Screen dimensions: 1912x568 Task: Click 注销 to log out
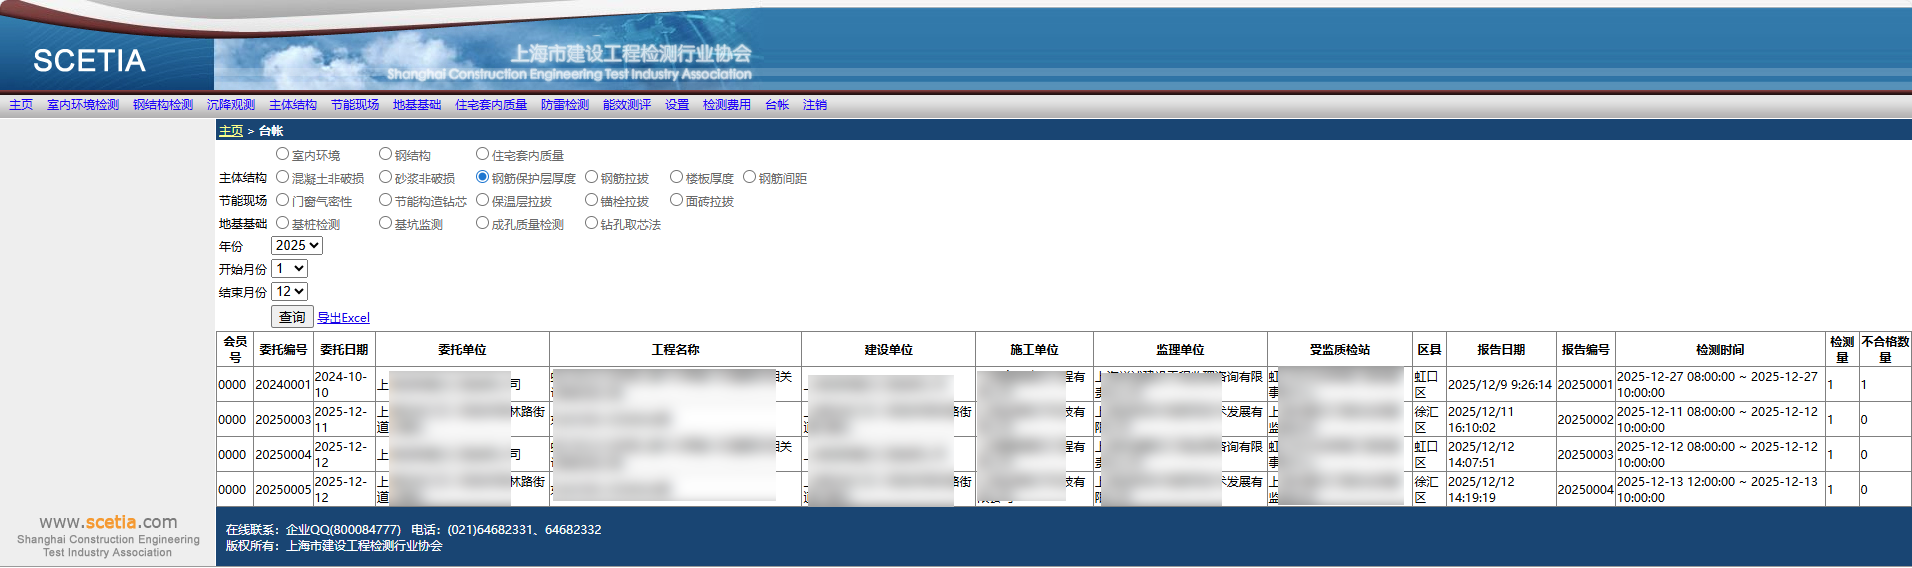click(815, 105)
